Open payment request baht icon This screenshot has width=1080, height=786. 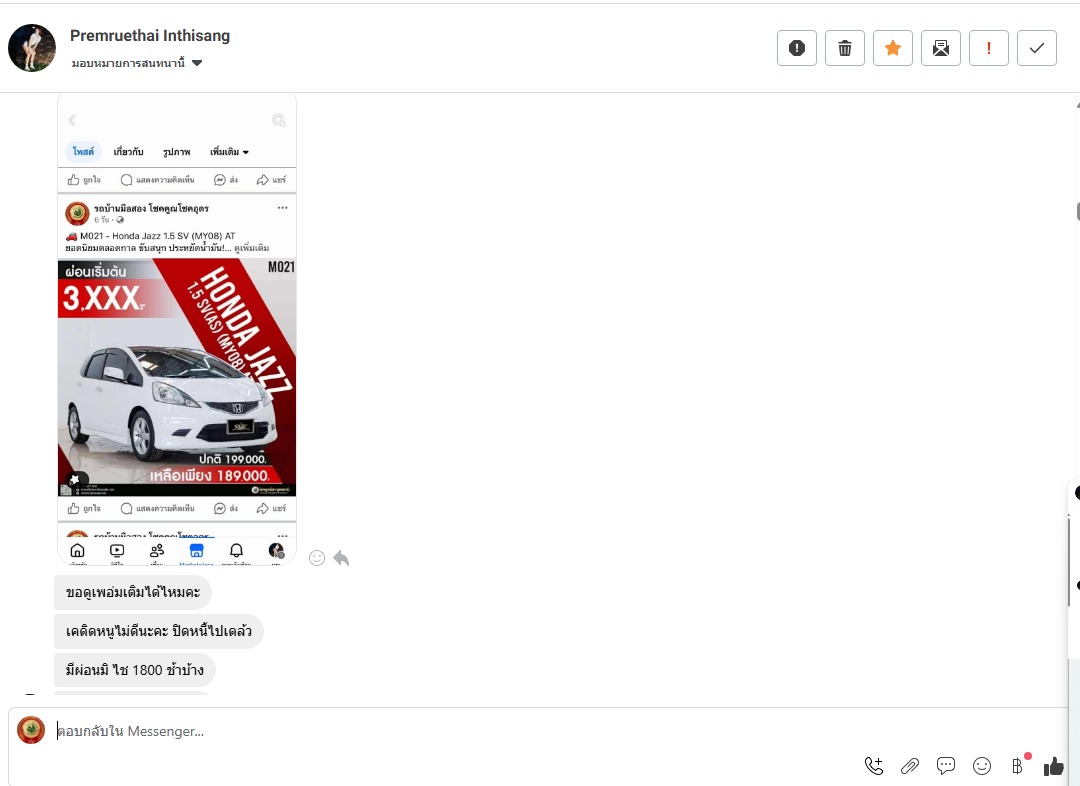1018,765
